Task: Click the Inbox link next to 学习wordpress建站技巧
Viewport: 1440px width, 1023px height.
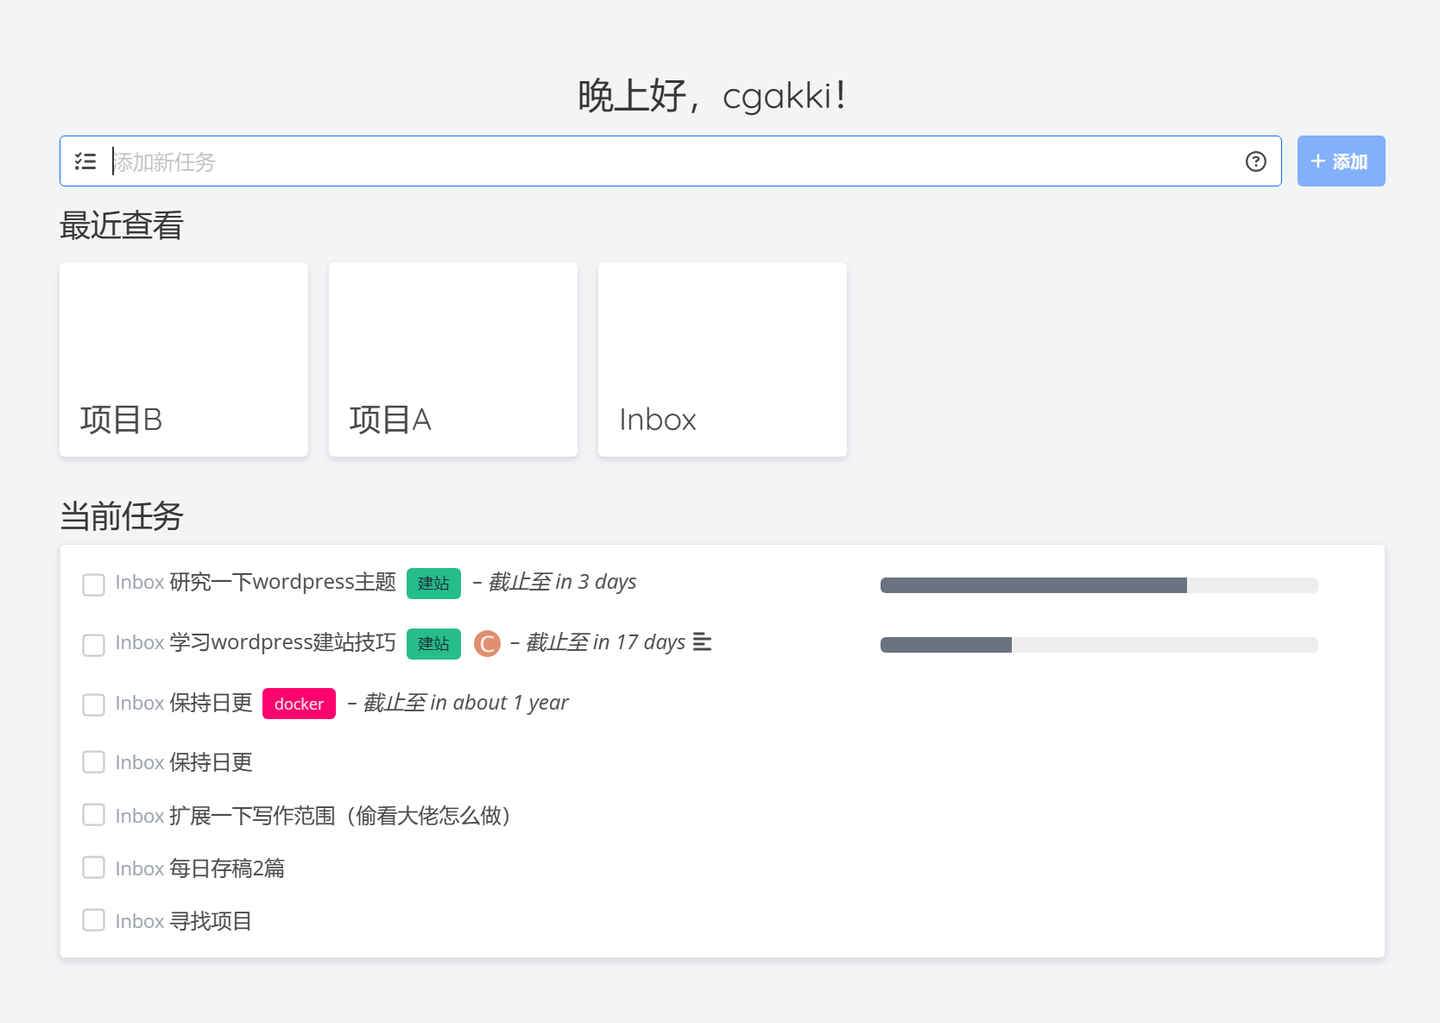Action: click(x=139, y=643)
